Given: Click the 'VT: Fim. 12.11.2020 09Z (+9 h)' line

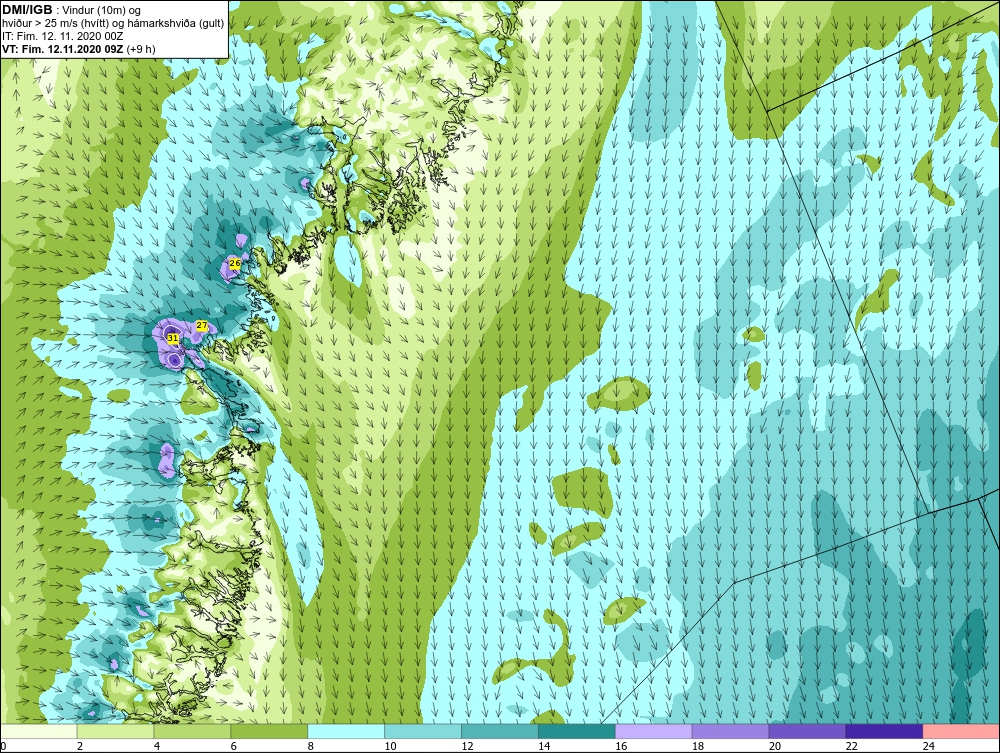Looking at the screenshot, I should tap(79, 48).
